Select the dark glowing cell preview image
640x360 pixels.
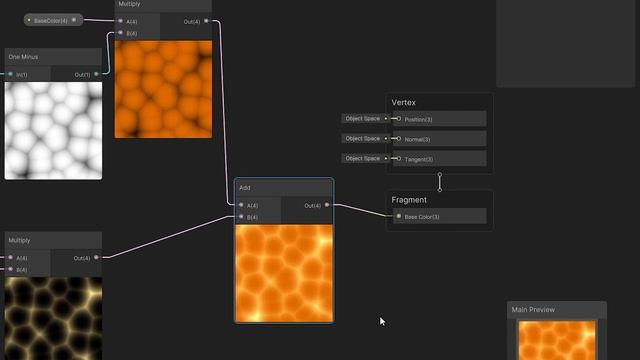click(x=53, y=318)
